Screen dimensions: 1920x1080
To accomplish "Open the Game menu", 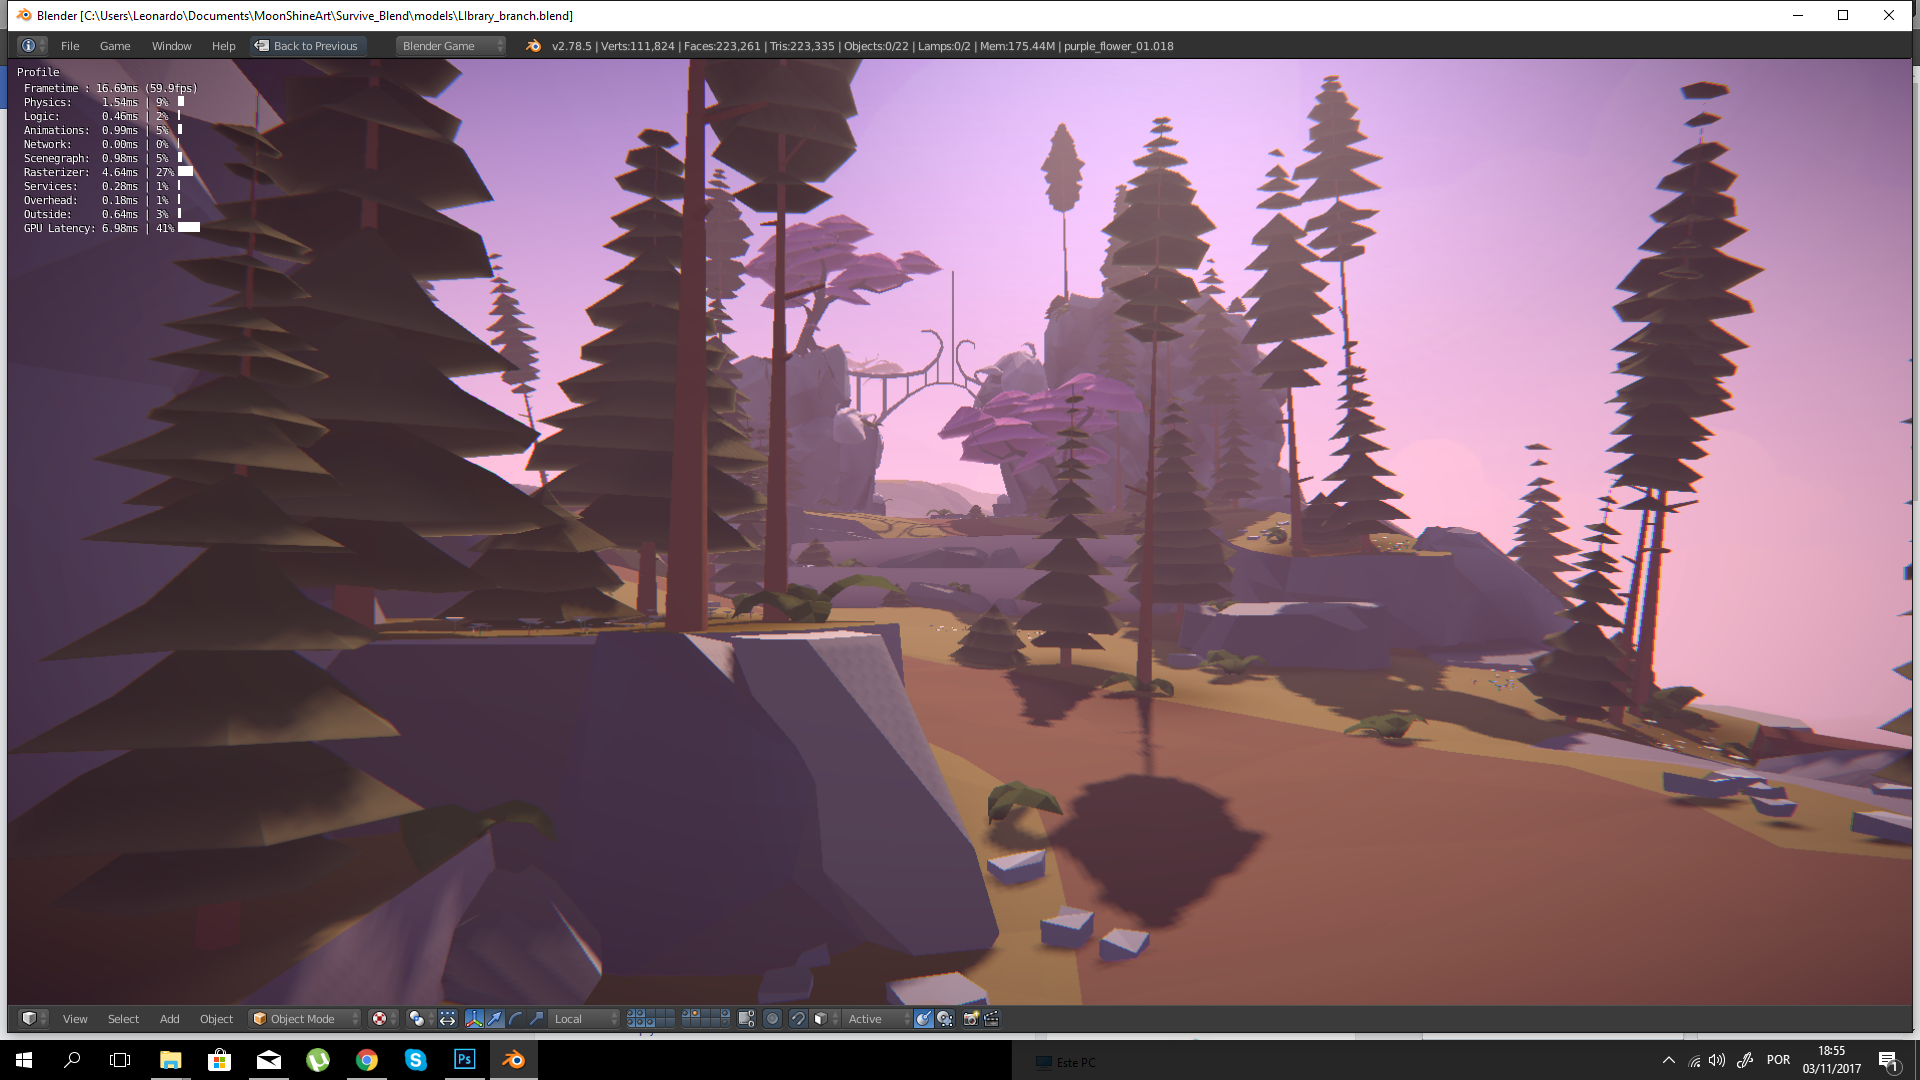I will [114, 45].
